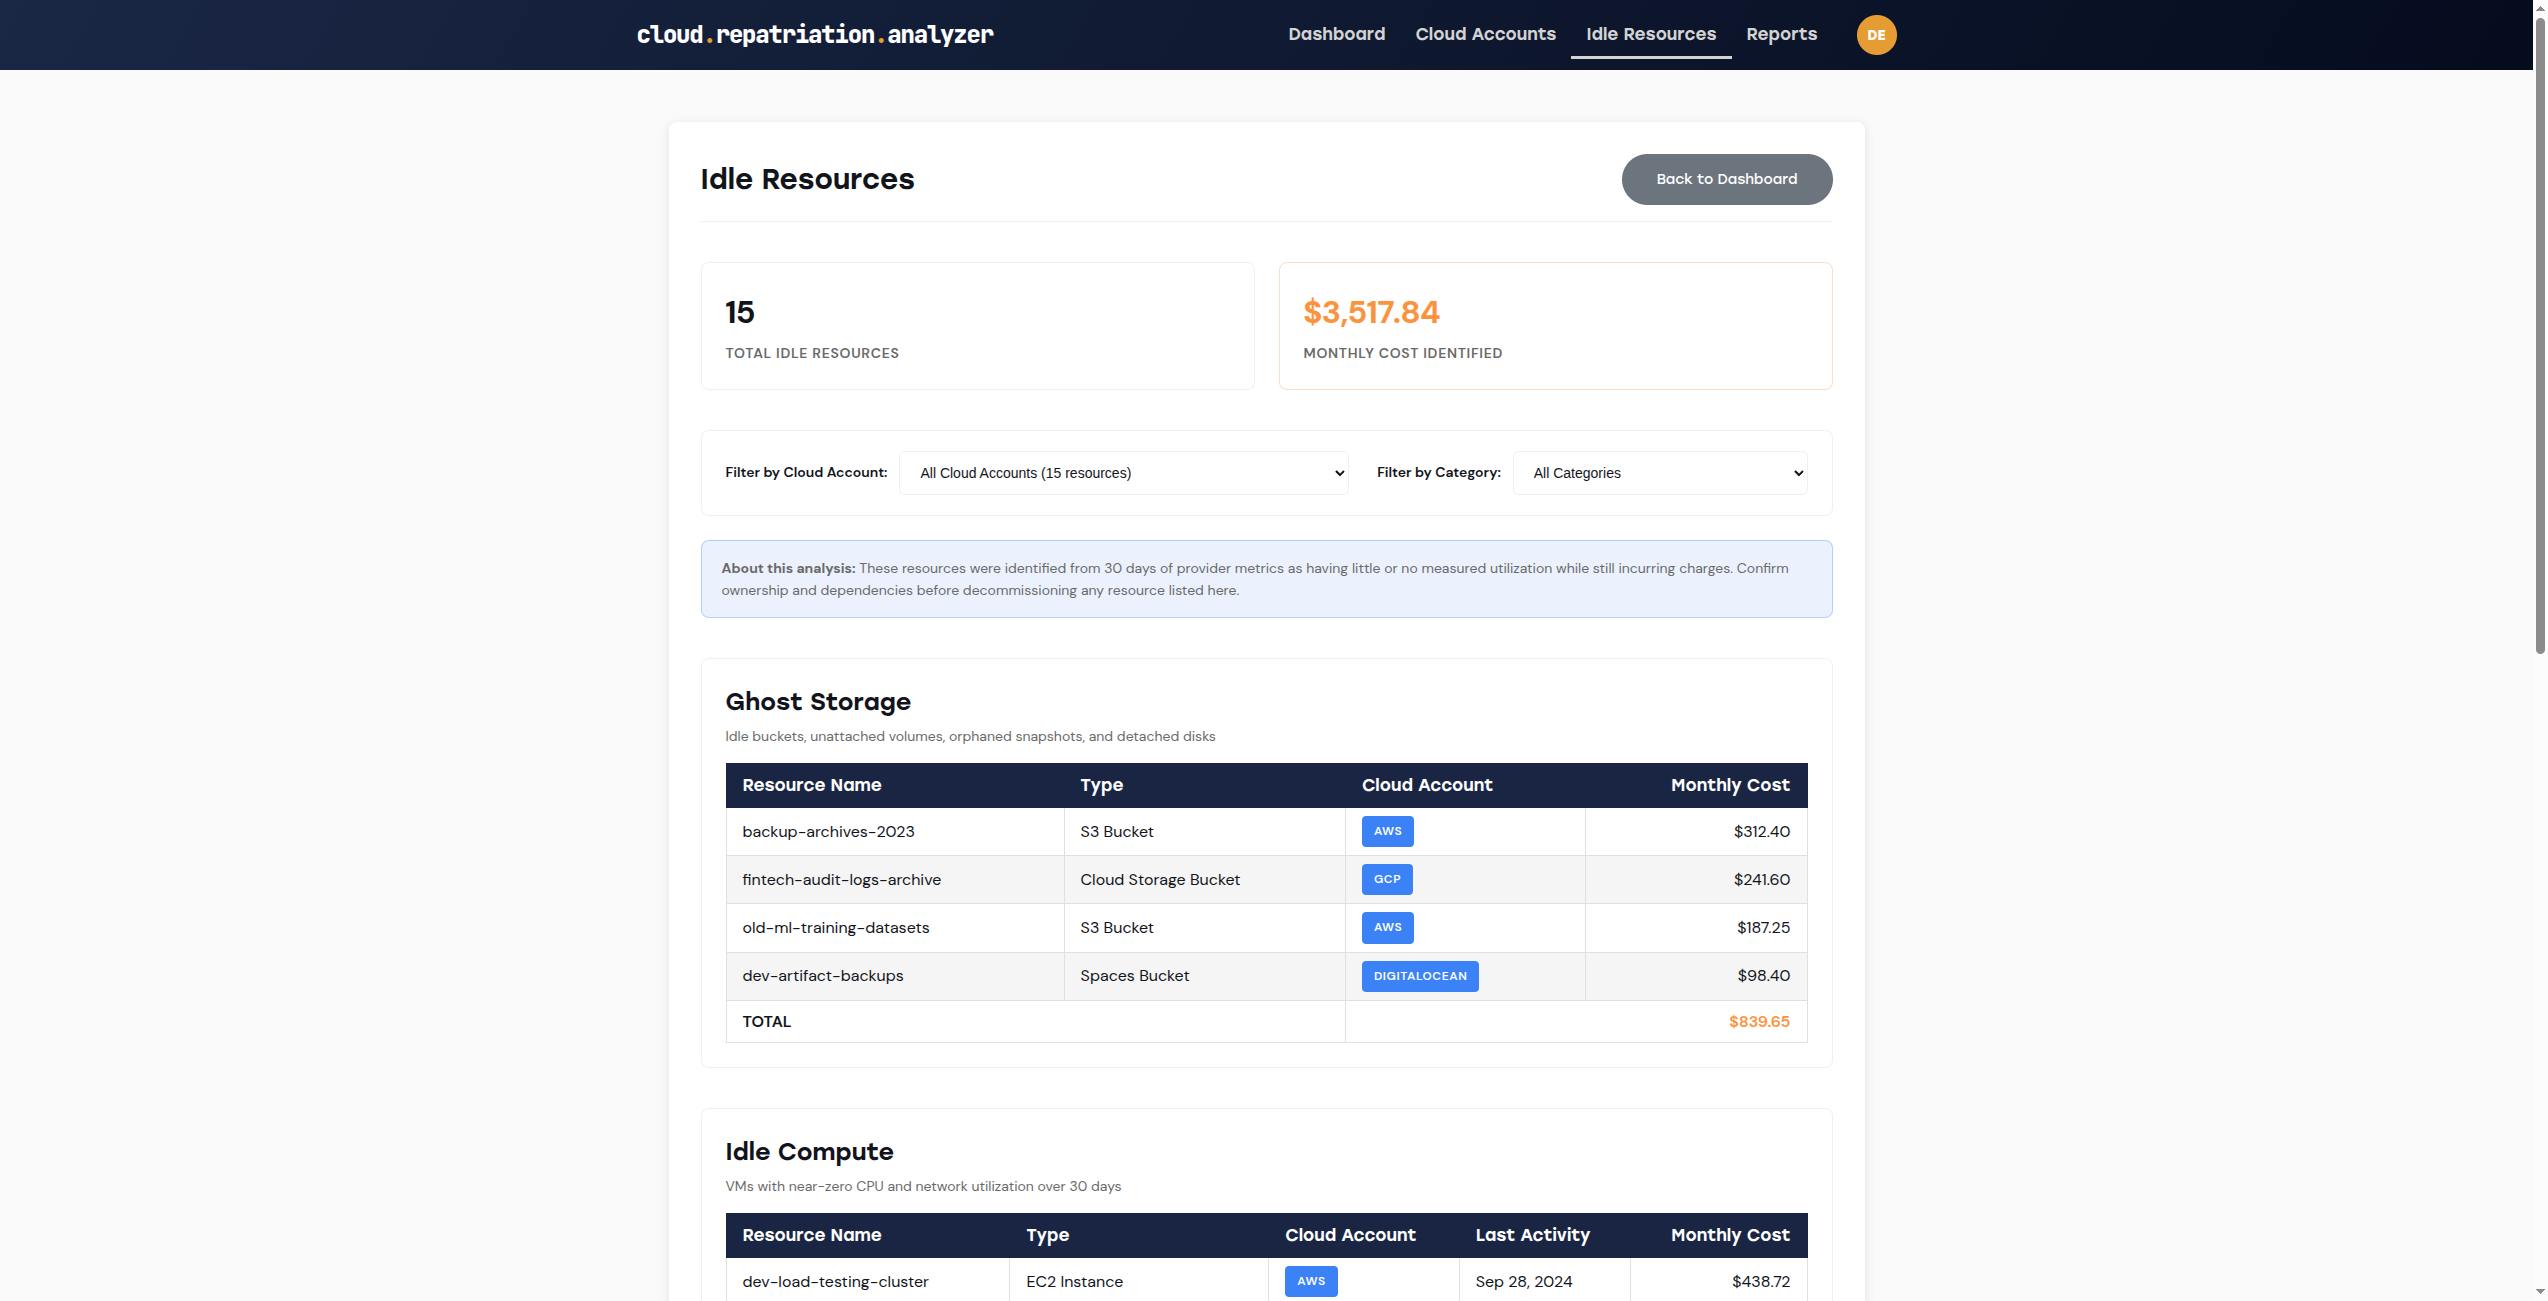The height and width of the screenshot is (1301, 2548).
Task: Click the Back to Dashboard button
Action: [1727, 179]
